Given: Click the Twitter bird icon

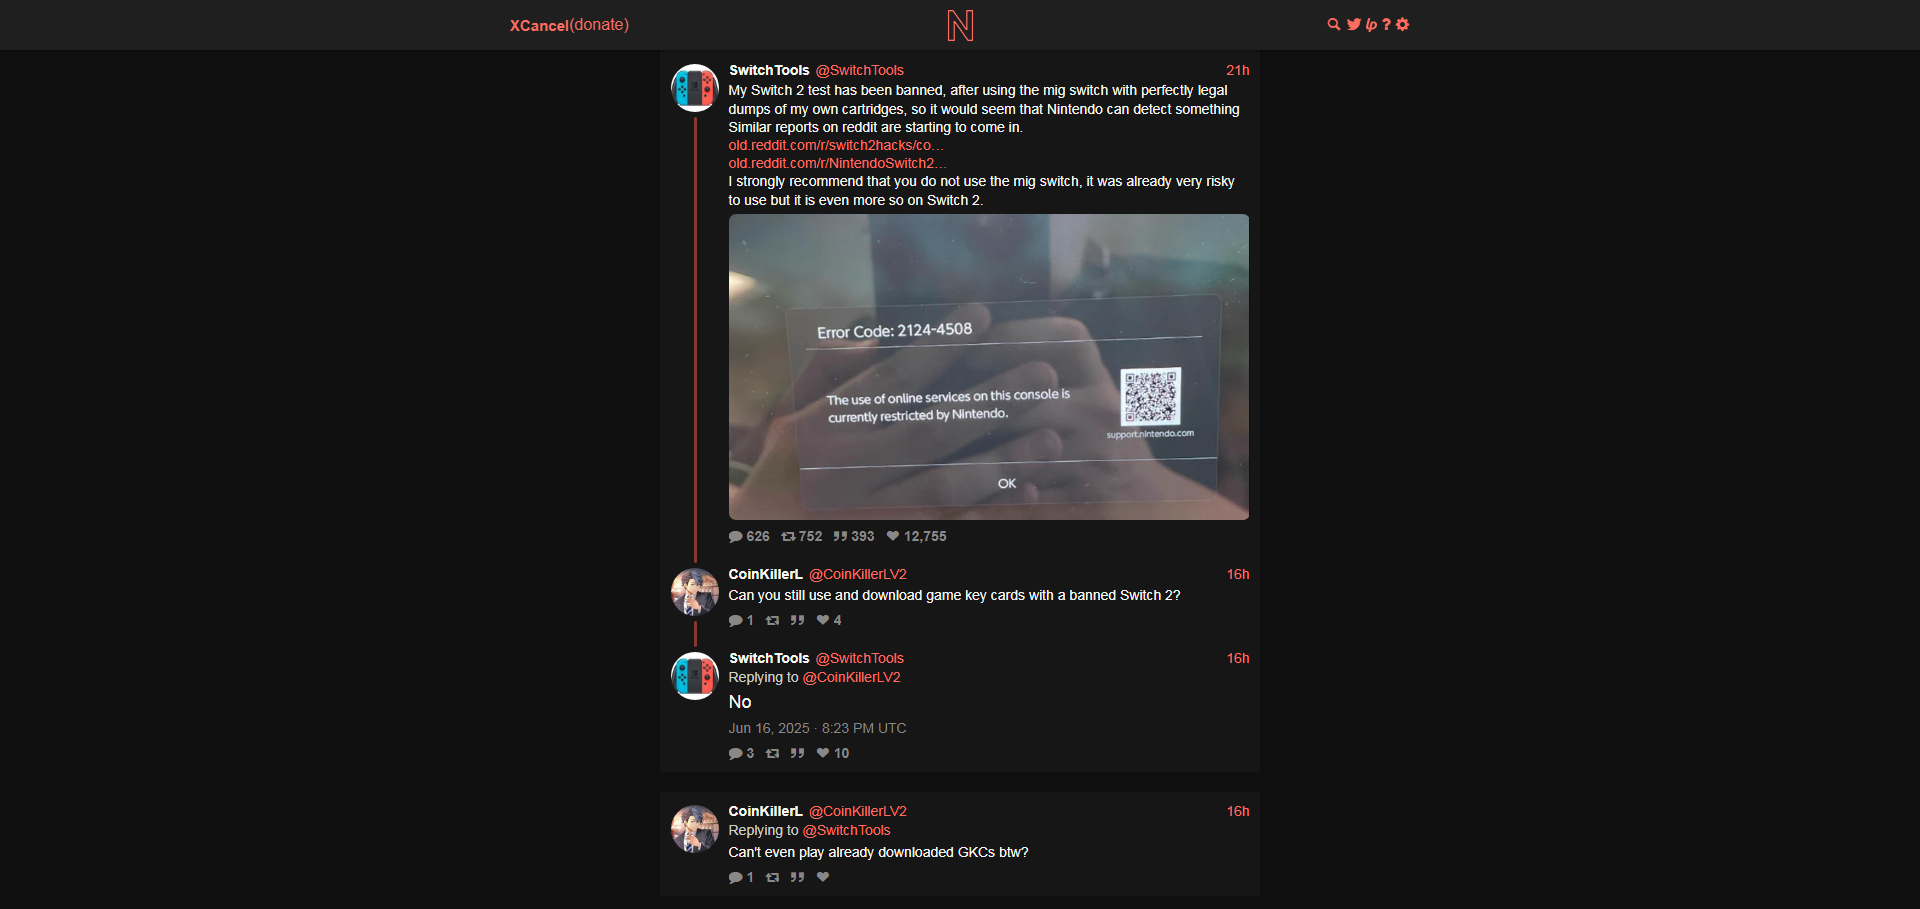Looking at the screenshot, I should pos(1353,24).
